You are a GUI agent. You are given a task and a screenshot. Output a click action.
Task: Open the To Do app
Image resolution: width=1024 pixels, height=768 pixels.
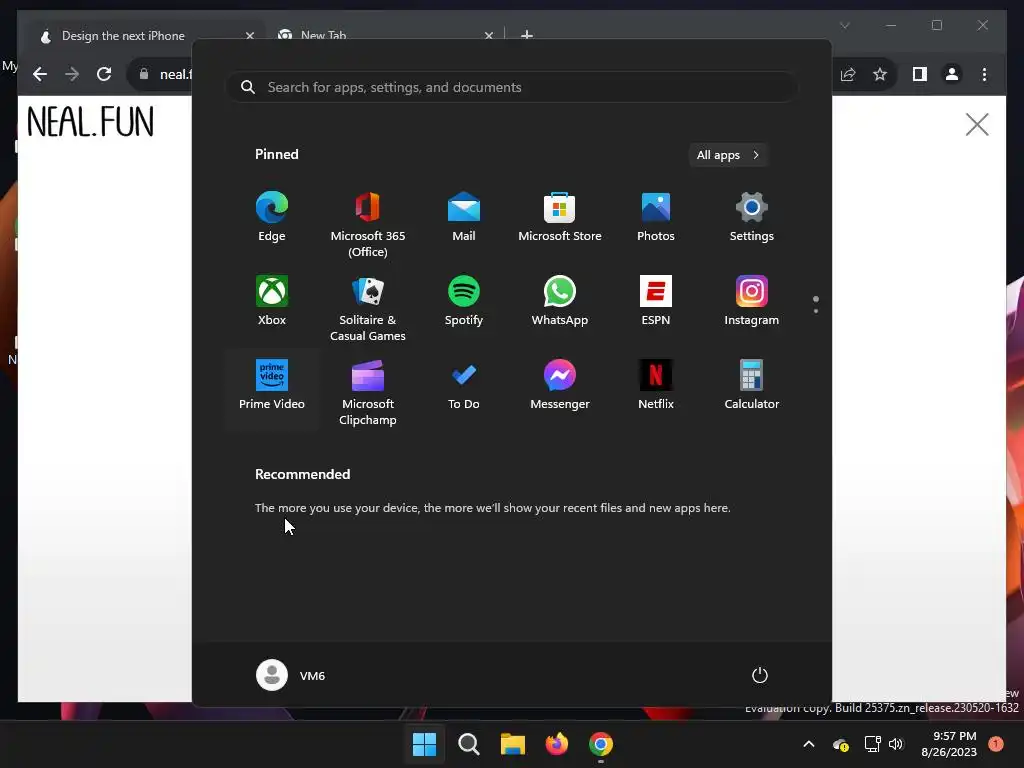tap(464, 386)
